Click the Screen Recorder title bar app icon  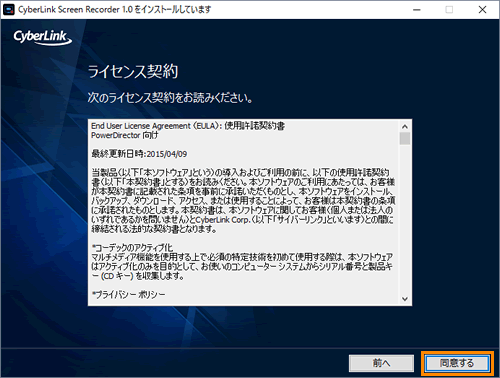9,9
